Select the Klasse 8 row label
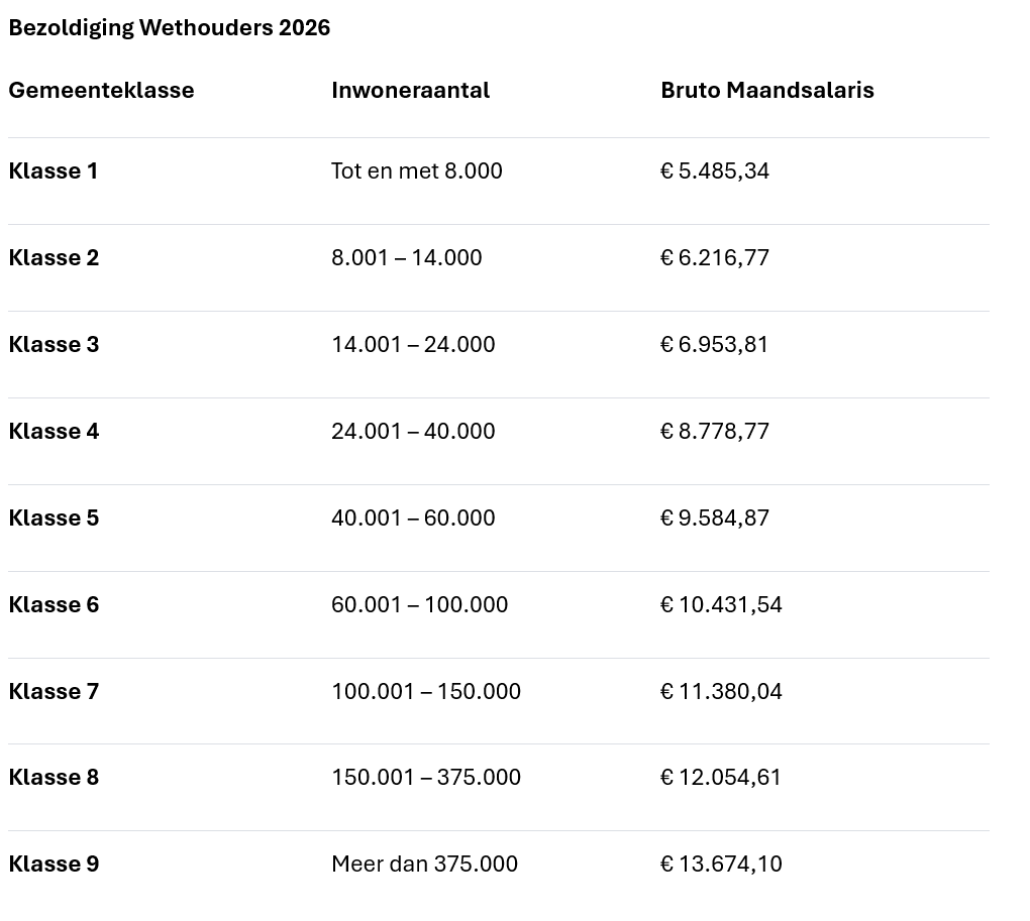Viewport: 1030px width, 921px height. tap(53, 777)
